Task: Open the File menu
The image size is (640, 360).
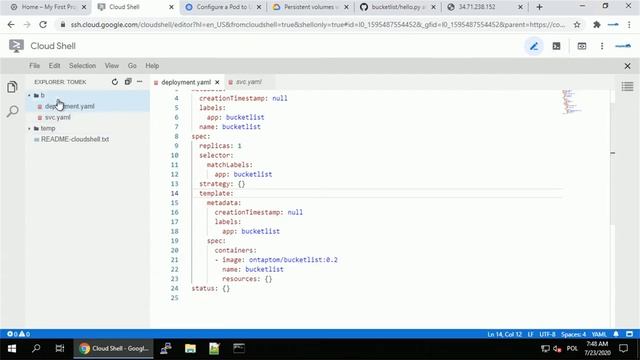Action: (x=34, y=66)
